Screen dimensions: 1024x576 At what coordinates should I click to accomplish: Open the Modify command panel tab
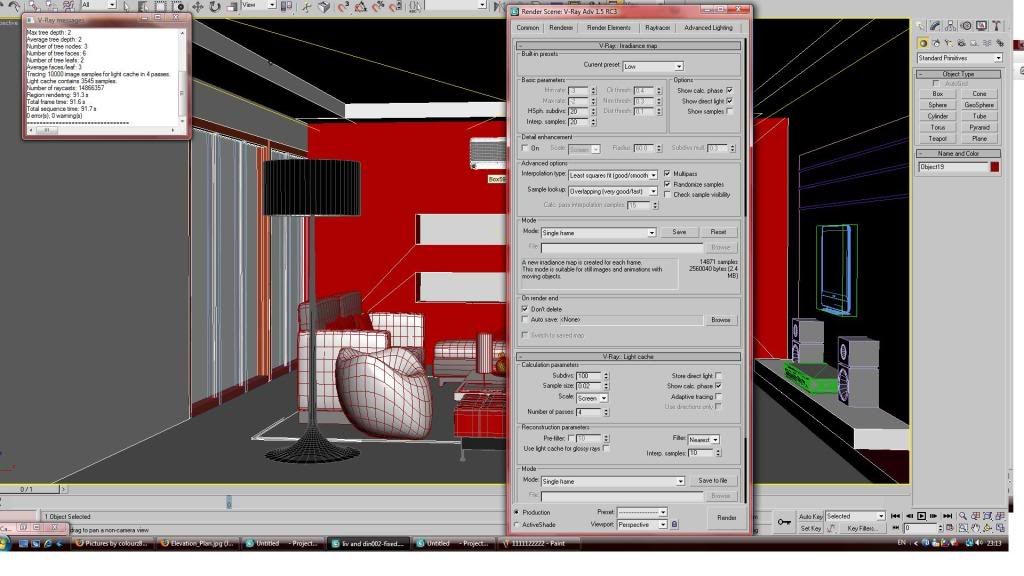pos(934,26)
